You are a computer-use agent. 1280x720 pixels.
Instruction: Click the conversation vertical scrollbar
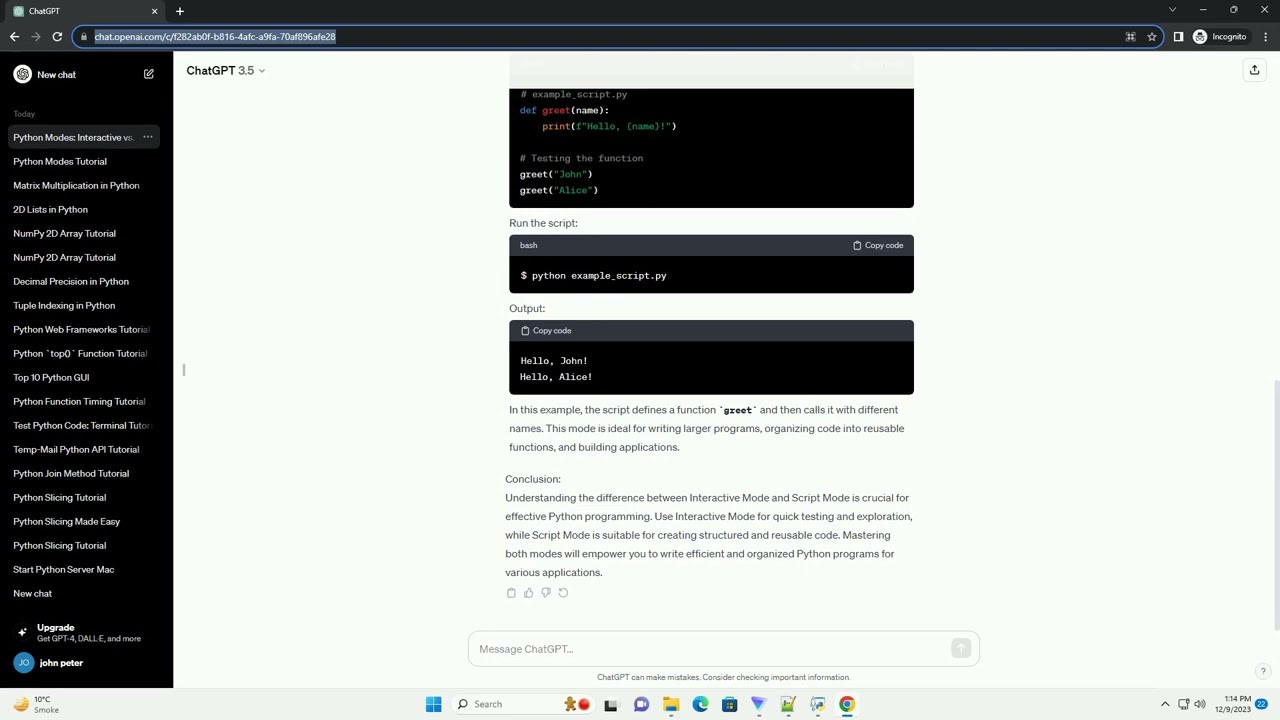1276,505
